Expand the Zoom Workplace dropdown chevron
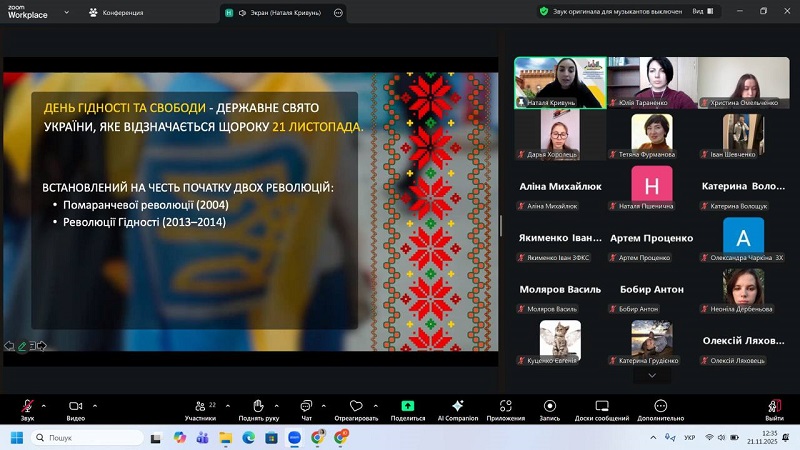 (67, 12)
